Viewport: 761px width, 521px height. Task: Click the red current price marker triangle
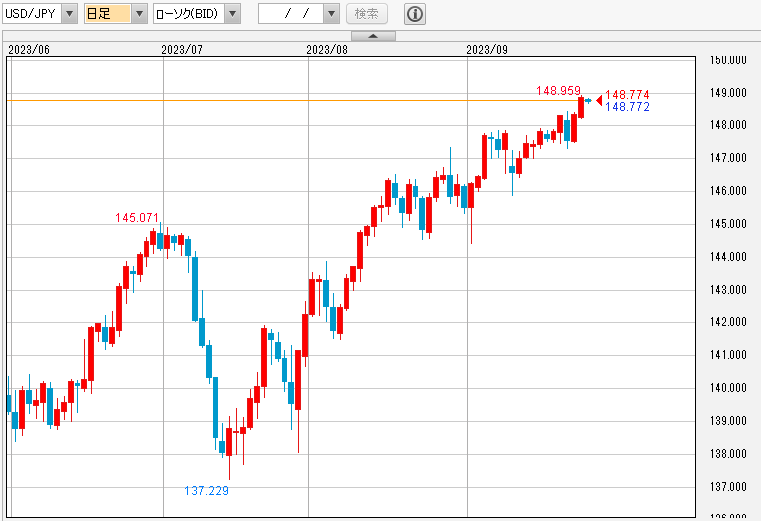599,101
